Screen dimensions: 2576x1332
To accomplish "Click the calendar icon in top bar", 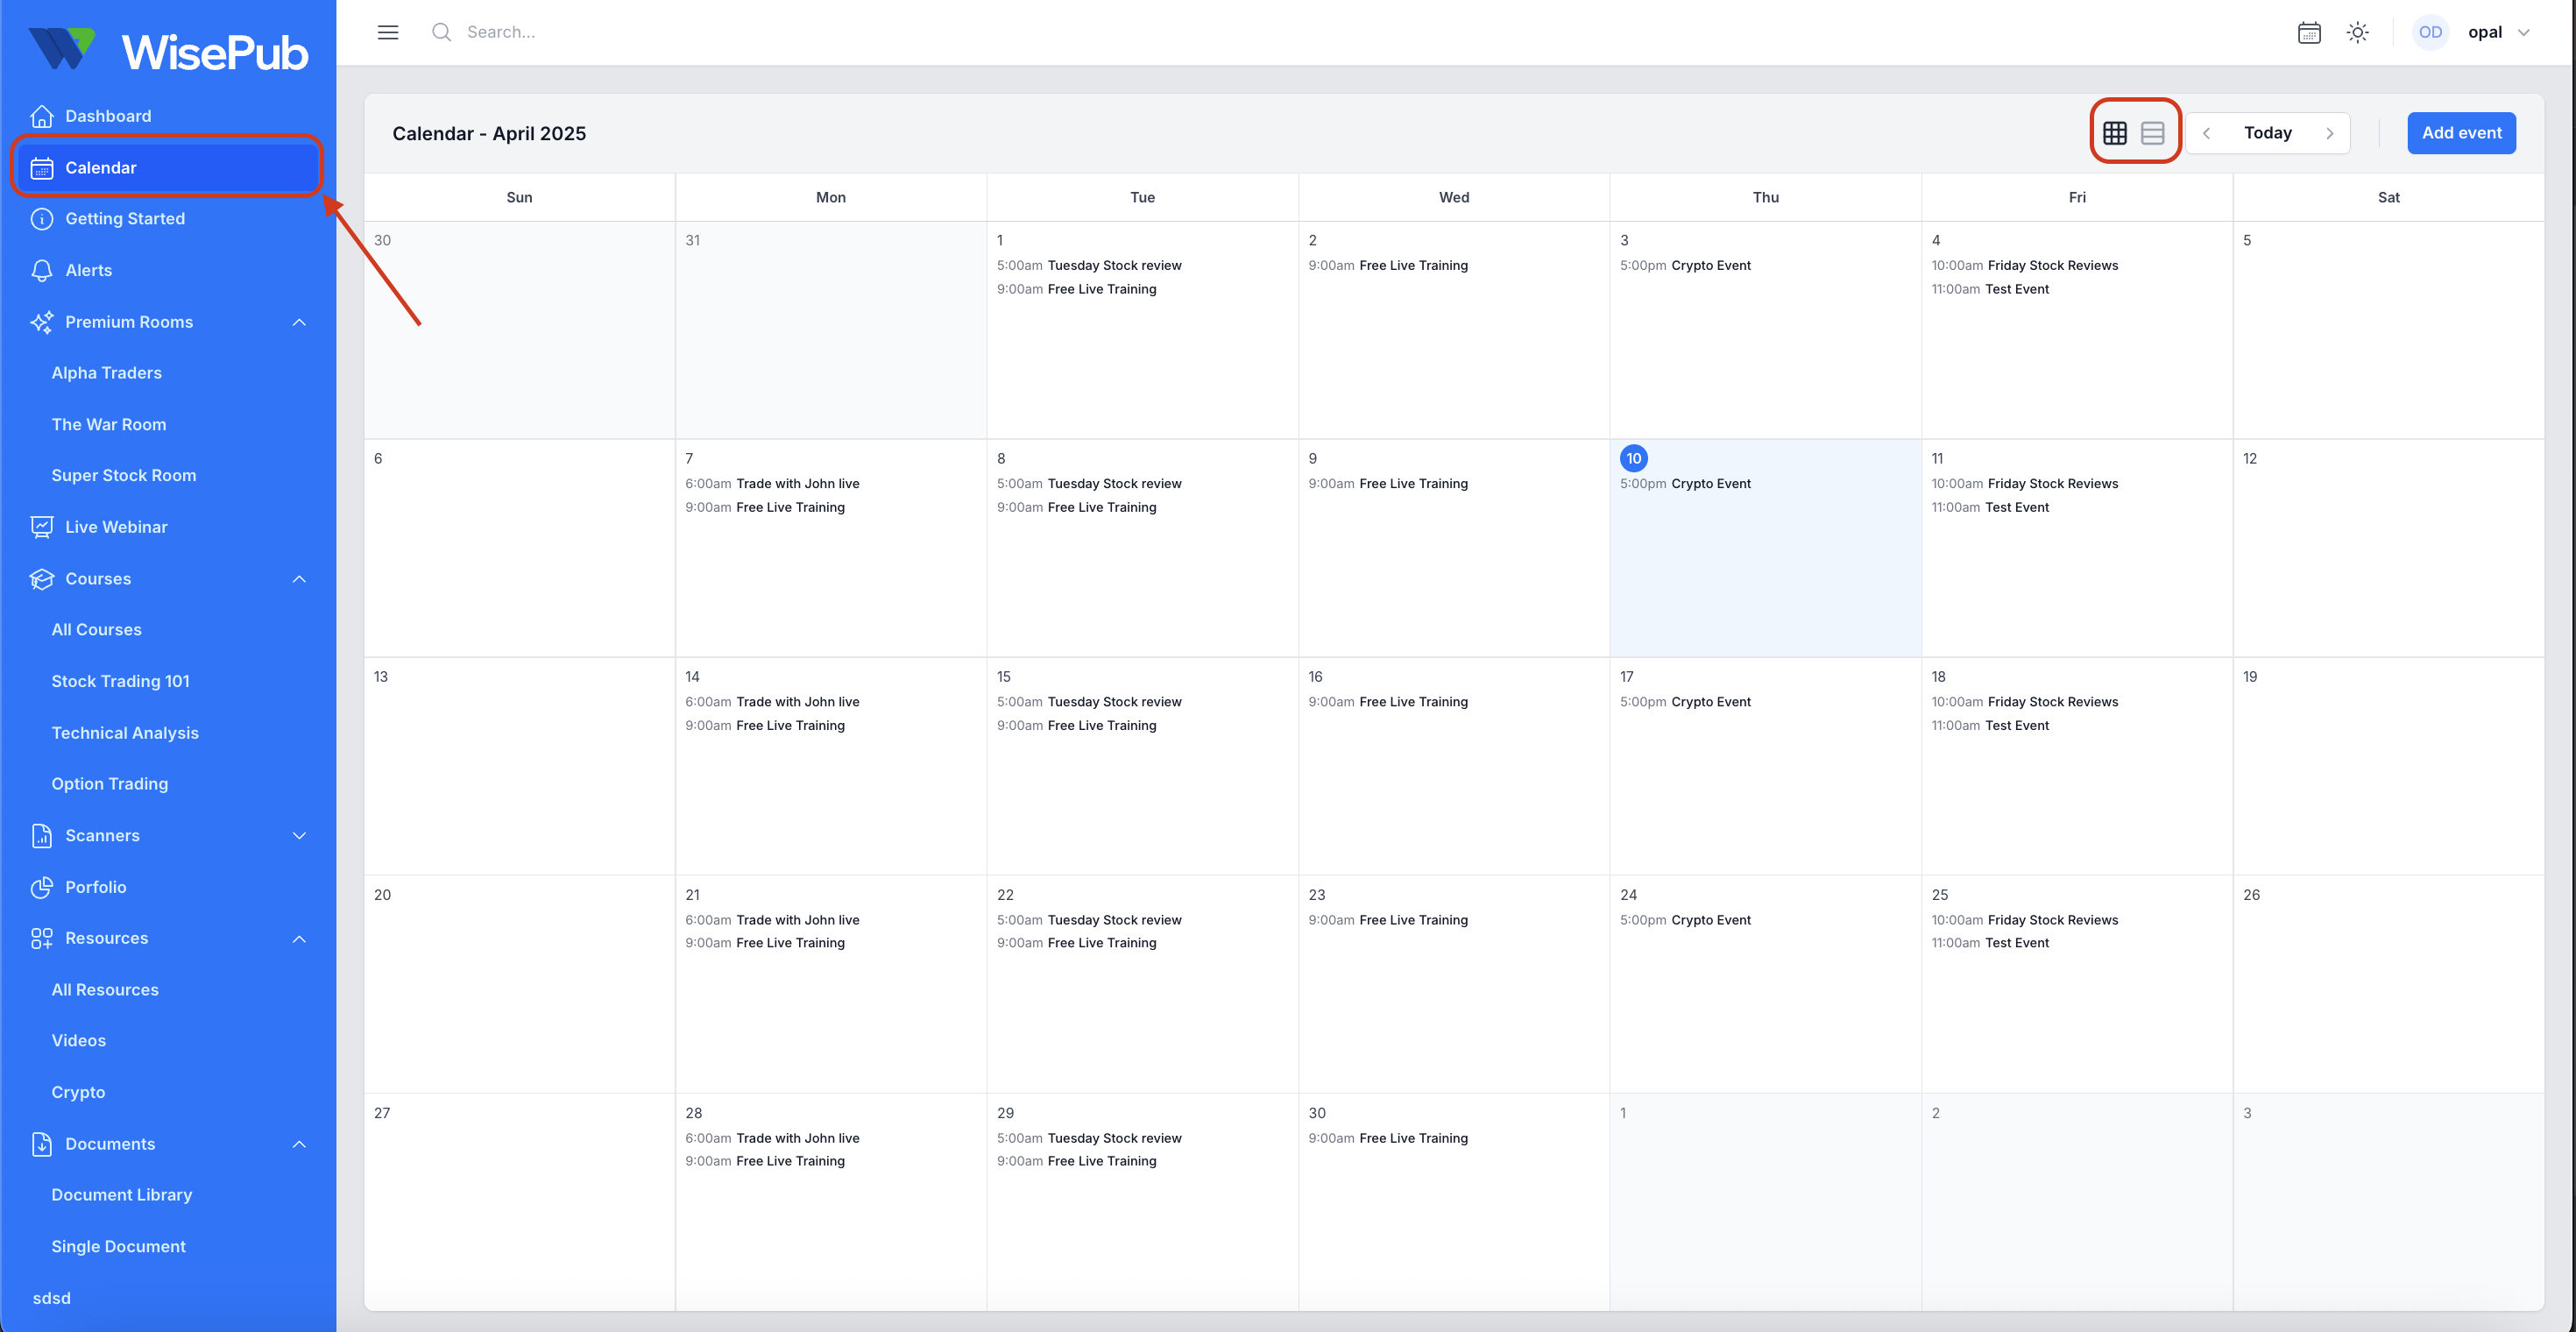I will click(x=2309, y=32).
